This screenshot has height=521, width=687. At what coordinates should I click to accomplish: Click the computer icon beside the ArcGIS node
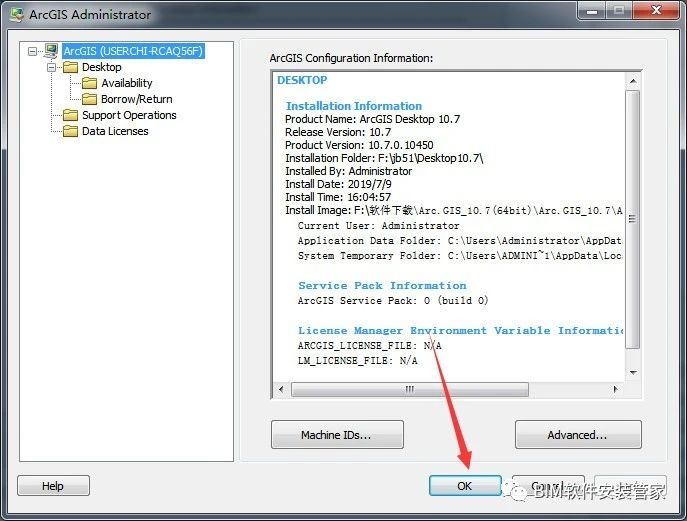tap(51, 51)
